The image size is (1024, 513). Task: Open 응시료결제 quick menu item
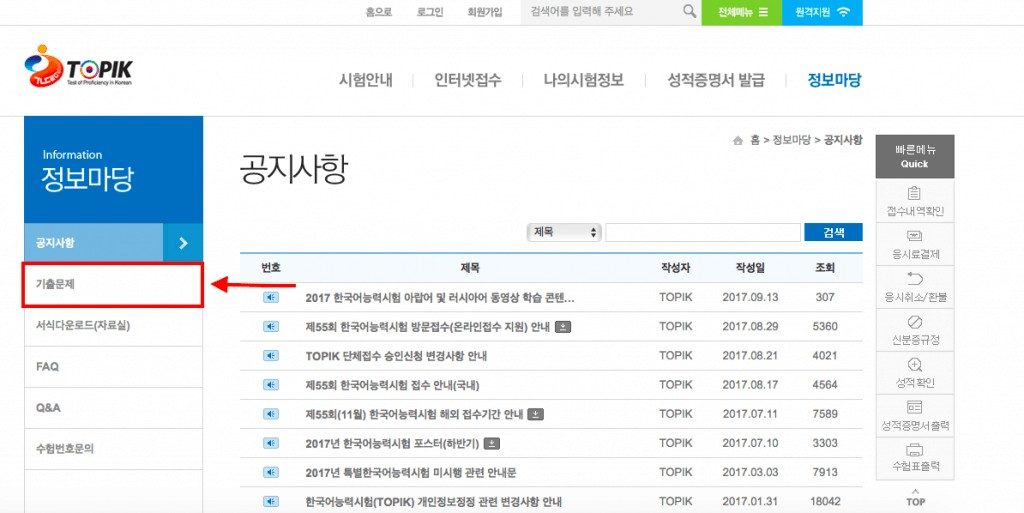pos(914,244)
